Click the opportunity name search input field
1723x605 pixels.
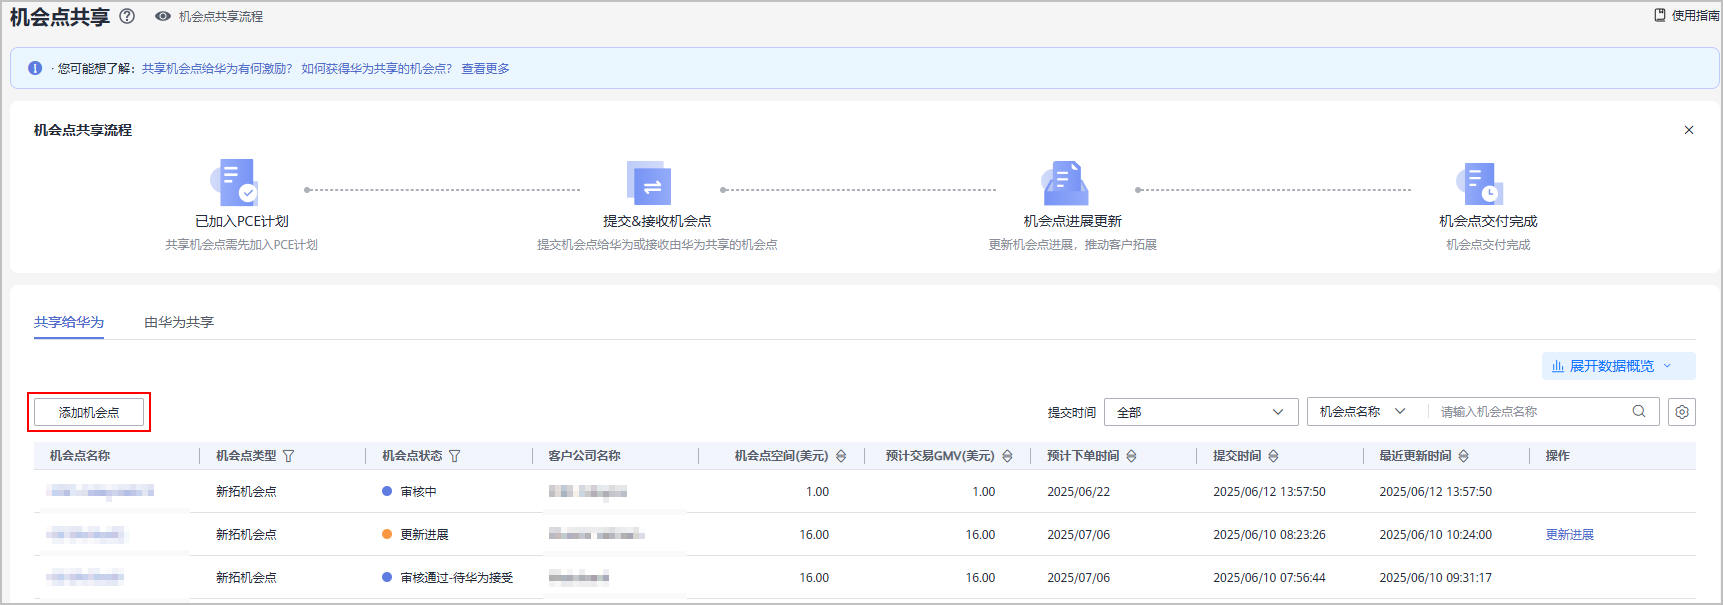click(1530, 412)
